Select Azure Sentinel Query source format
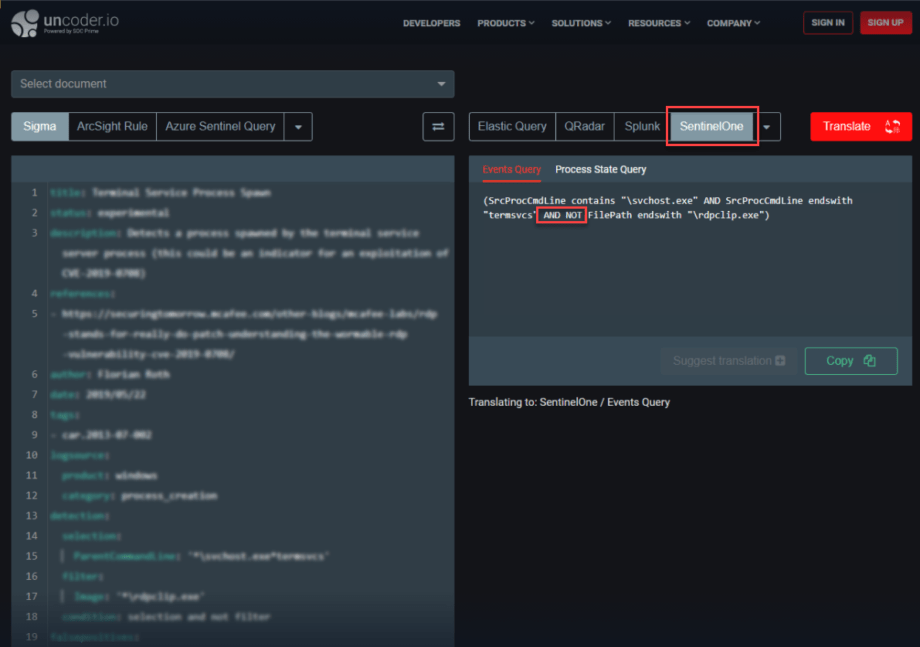 pyautogui.click(x=220, y=127)
